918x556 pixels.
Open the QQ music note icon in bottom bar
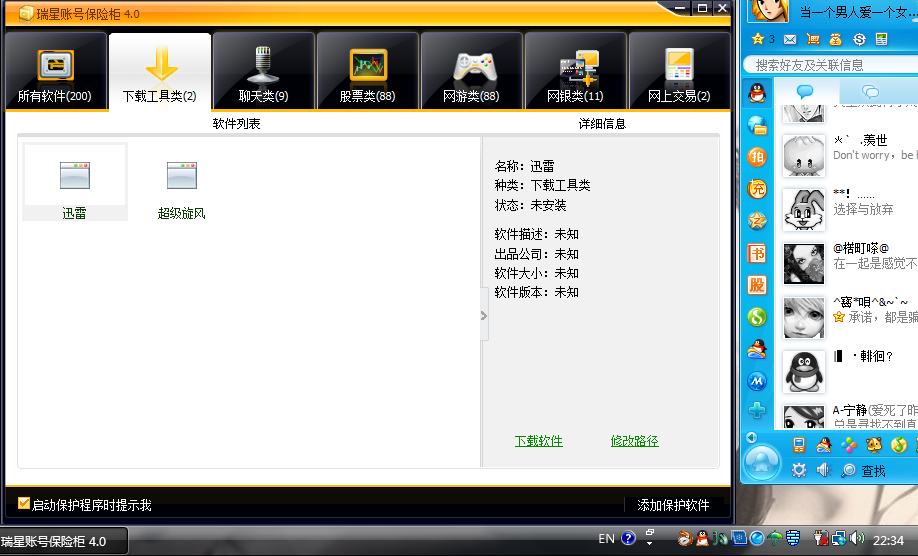(899, 445)
